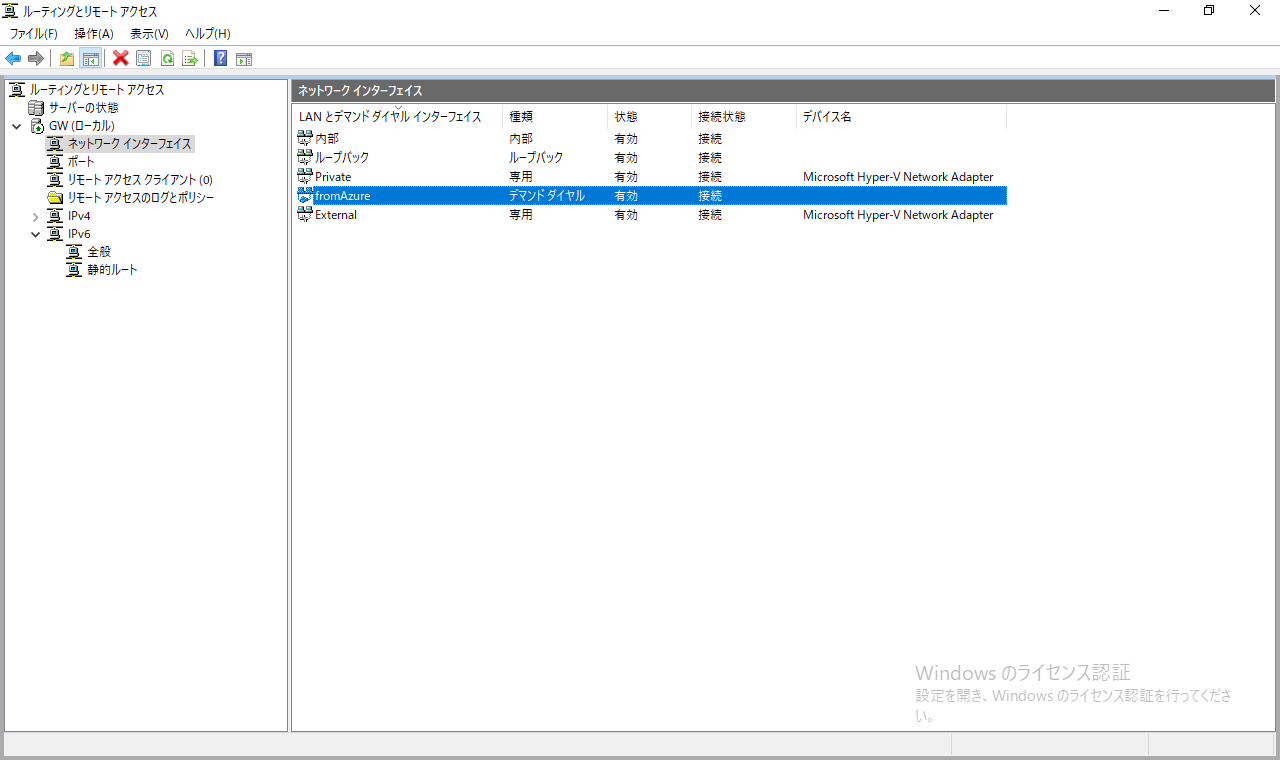This screenshot has width=1280, height=760.
Task: Toggle the show/hide action pane button
Action: pos(243,58)
